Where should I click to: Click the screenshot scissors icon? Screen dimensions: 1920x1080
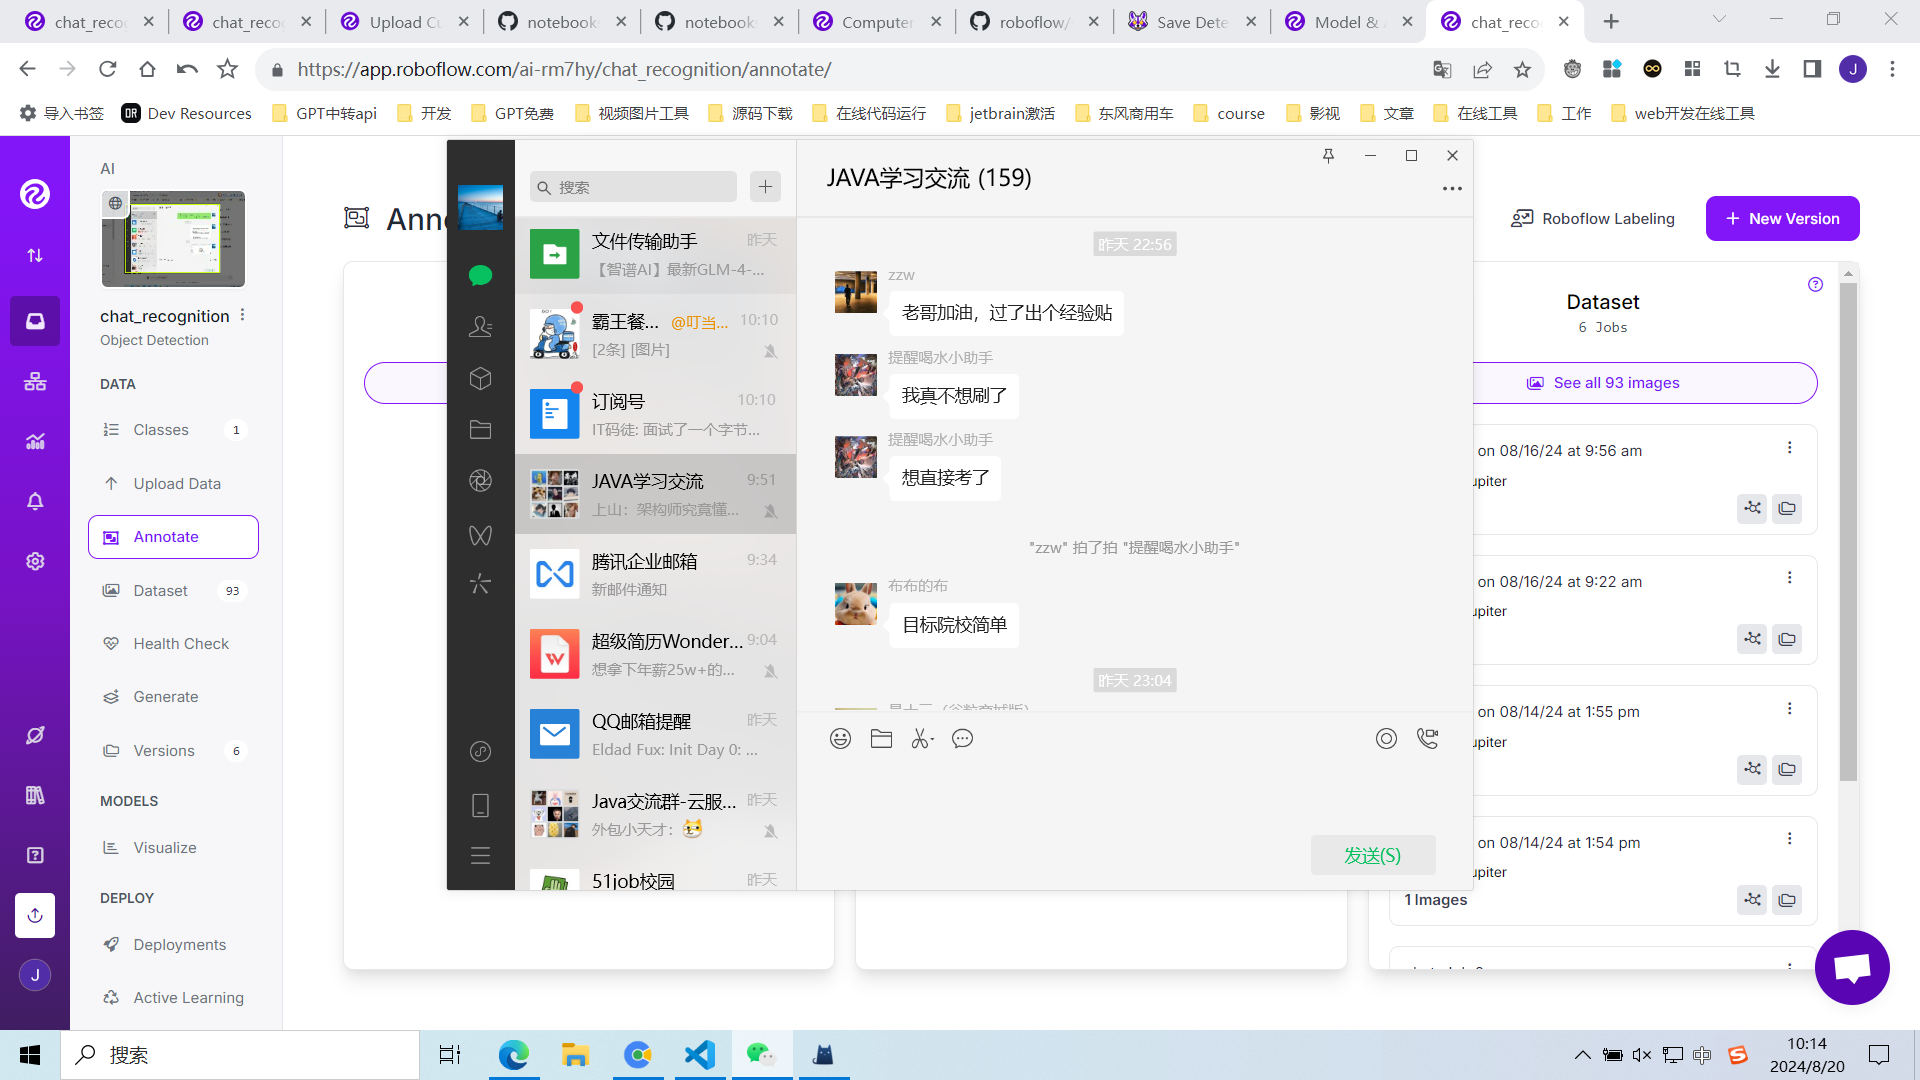pyautogui.click(x=921, y=739)
